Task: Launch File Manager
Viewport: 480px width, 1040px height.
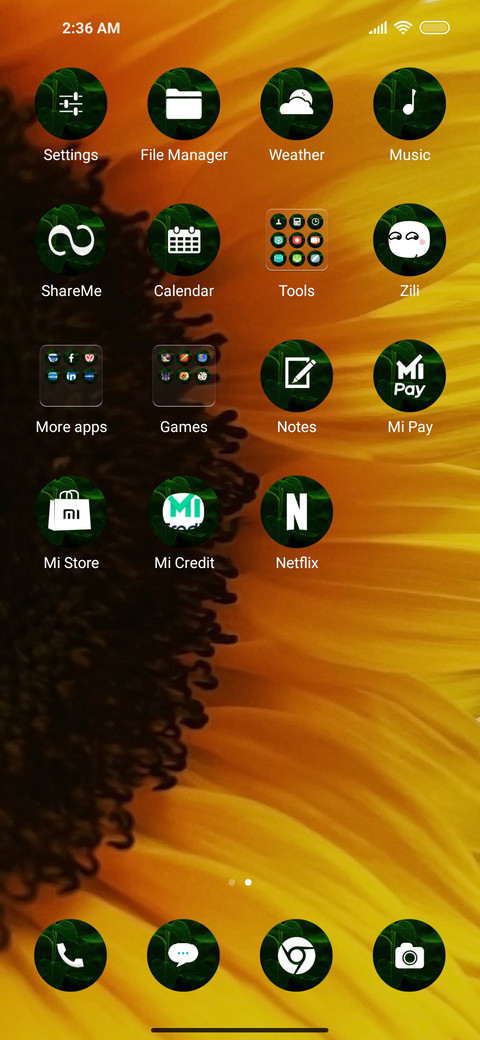Action: 184,103
